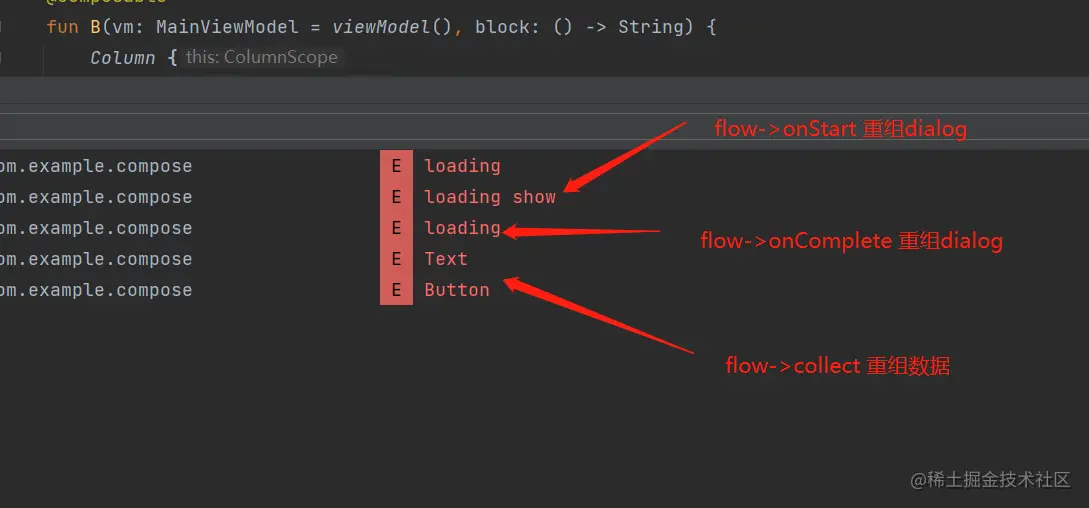Click the "this: ColumnScope" inlay hint

coord(262,57)
